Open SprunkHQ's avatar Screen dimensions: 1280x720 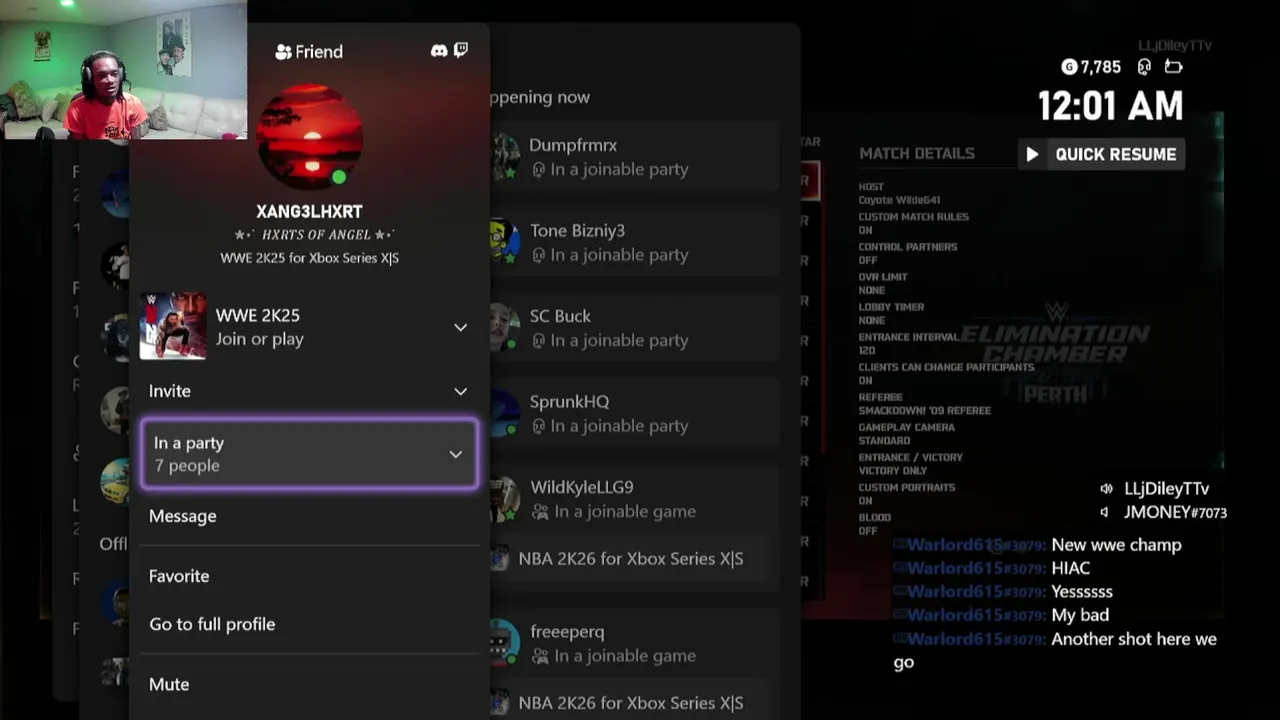click(505, 413)
